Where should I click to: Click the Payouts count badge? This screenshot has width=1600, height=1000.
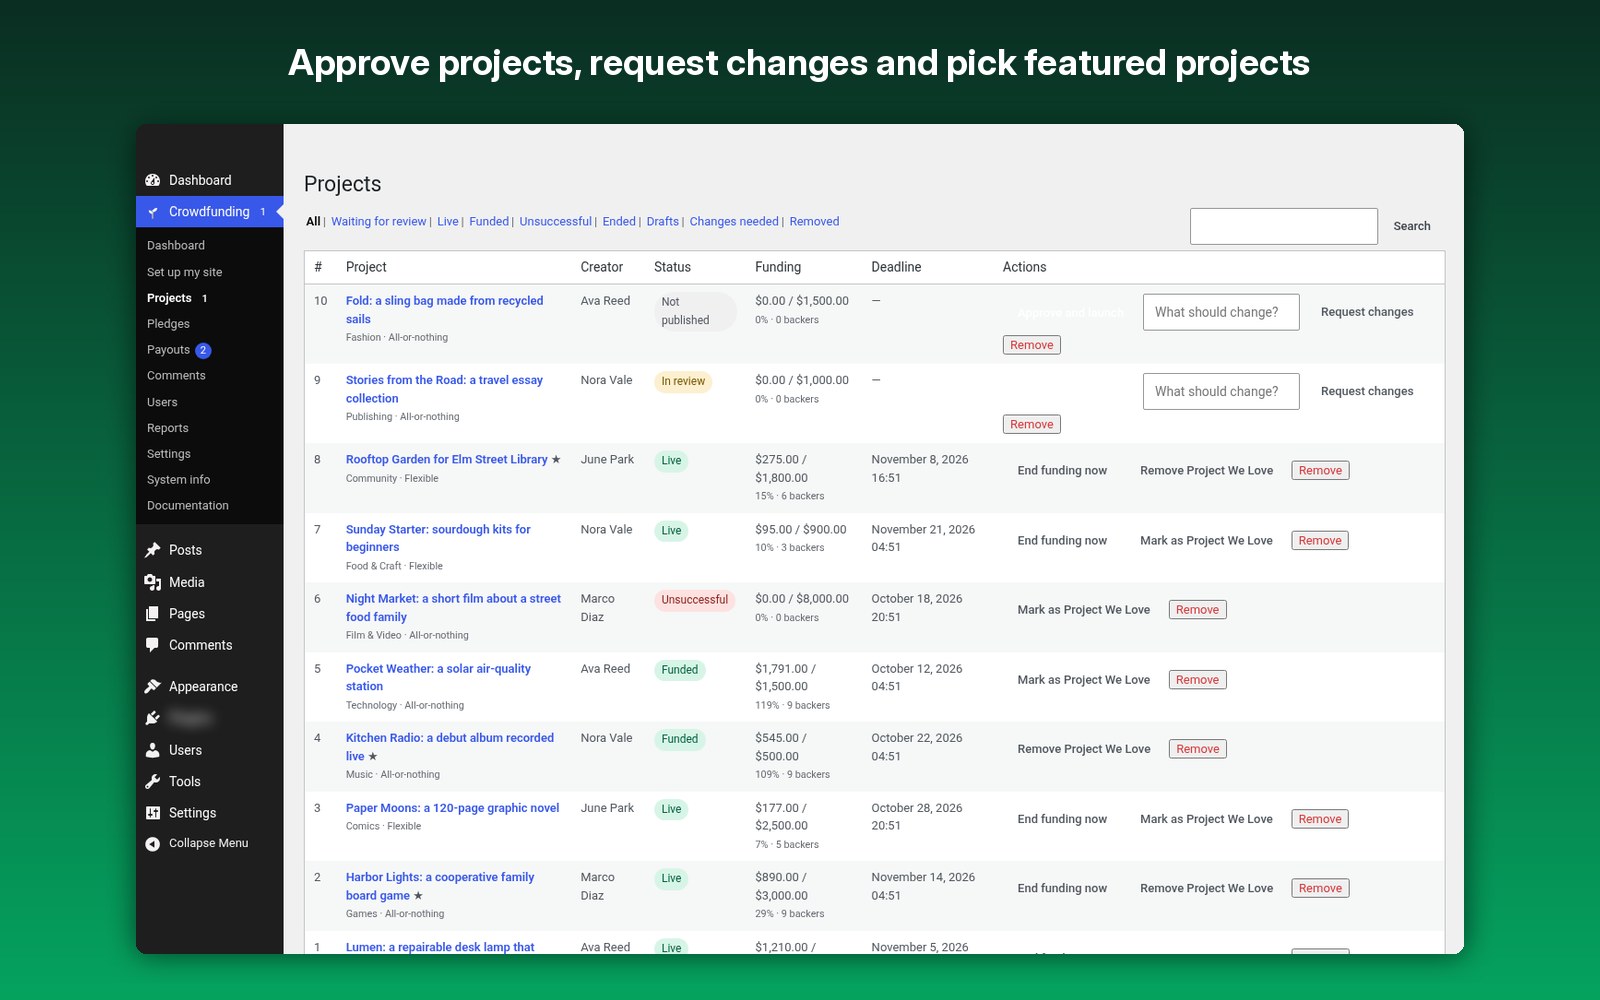pyautogui.click(x=203, y=350)
